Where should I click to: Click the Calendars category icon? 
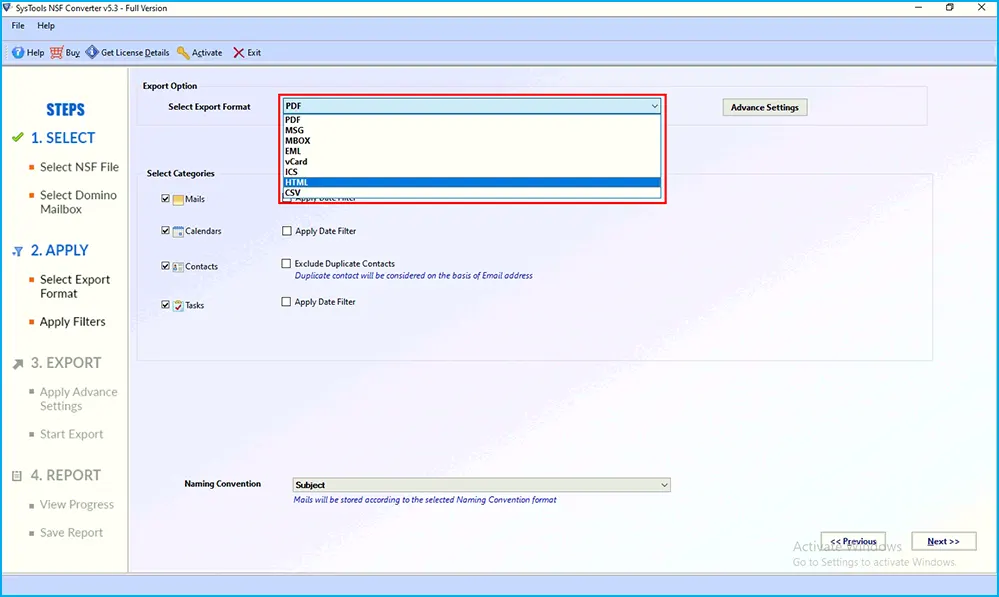click(178, 231)
